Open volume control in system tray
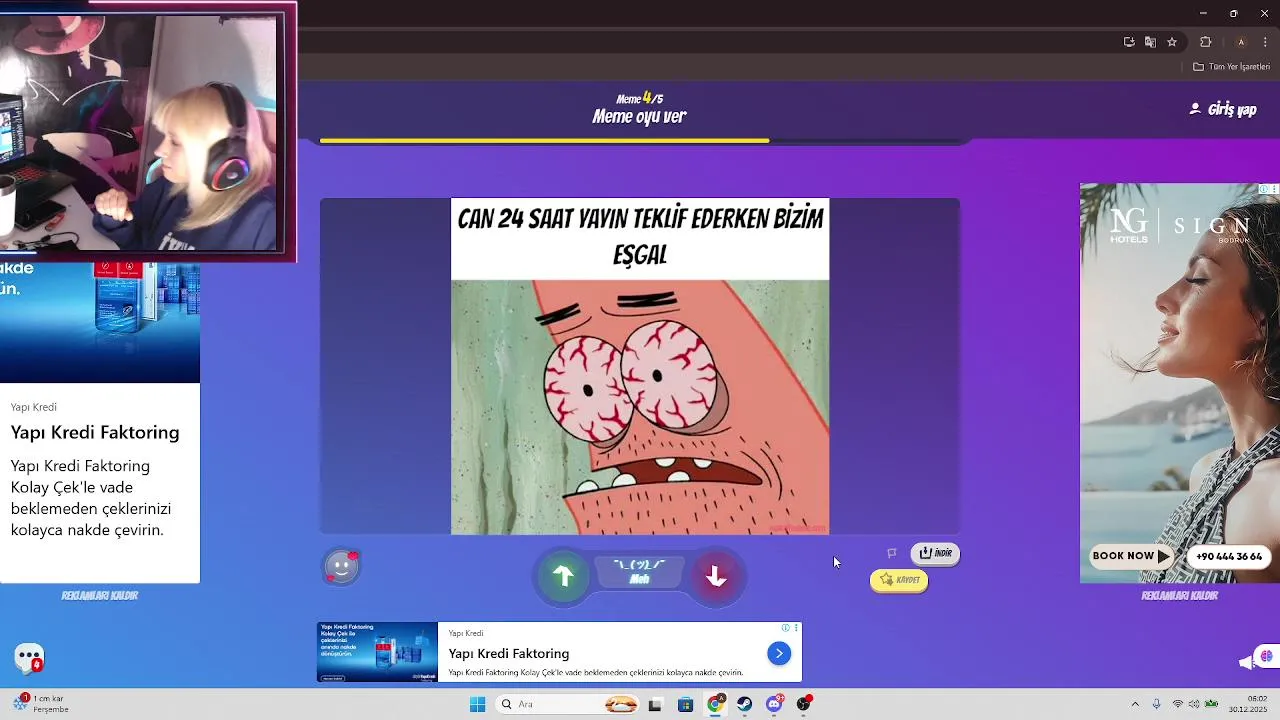This screenshot has width=1280, height=720. tap(1194, 704)
